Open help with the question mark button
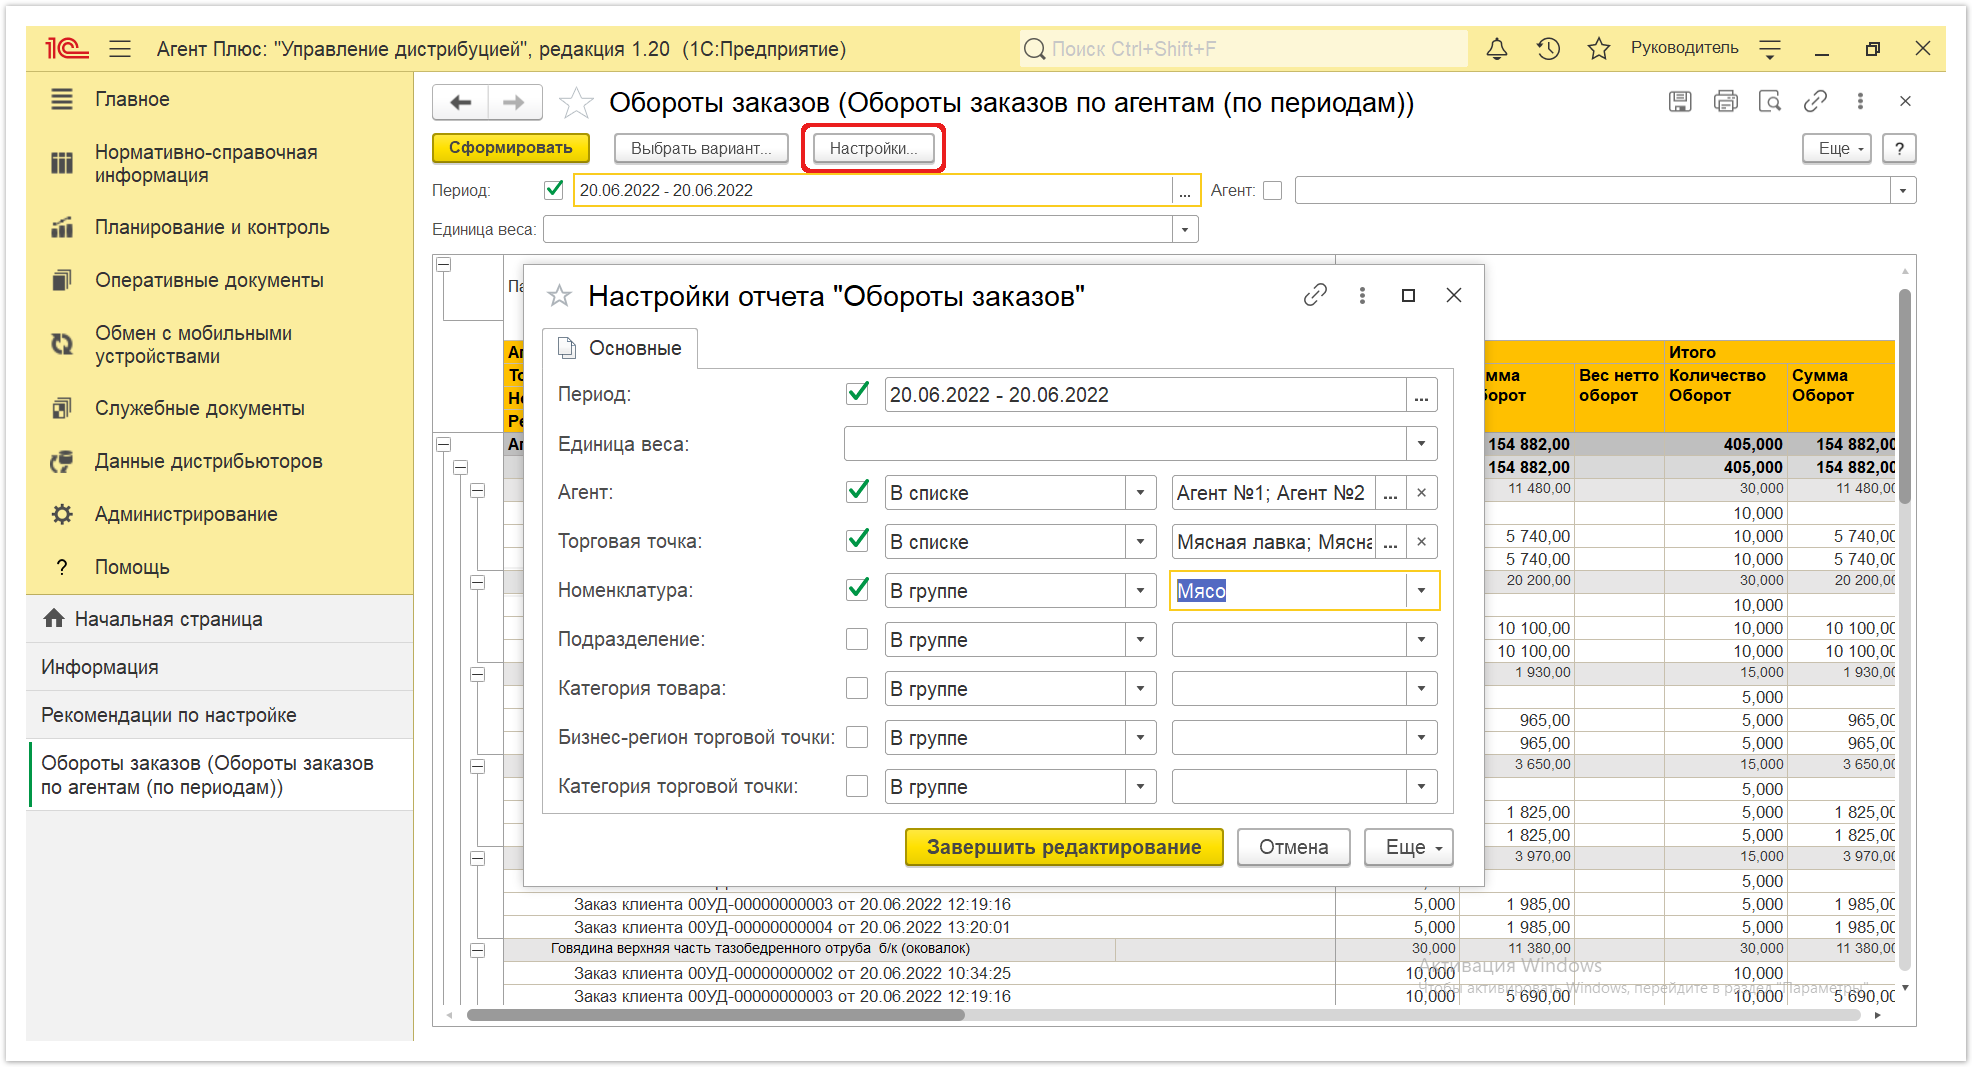 click(x=1899, y=148)
